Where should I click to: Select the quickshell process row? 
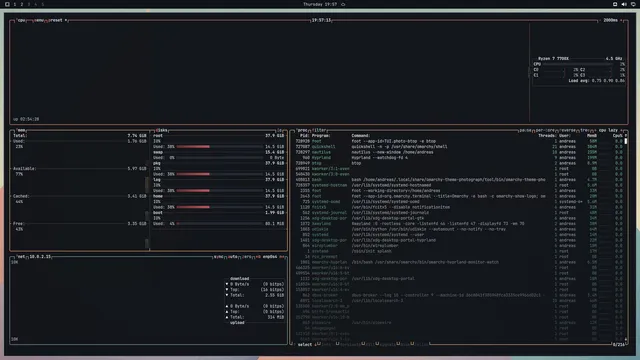460,147
